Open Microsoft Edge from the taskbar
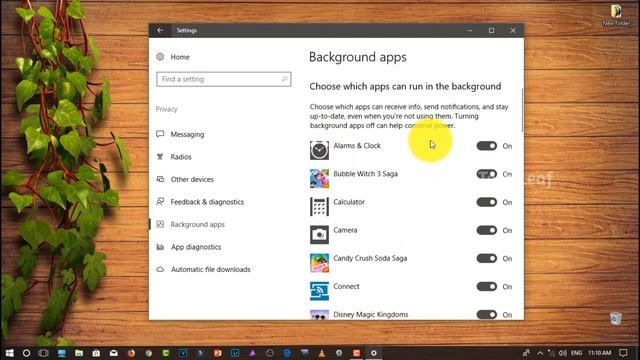Viewport: 640px width, 360px height. 287,353
